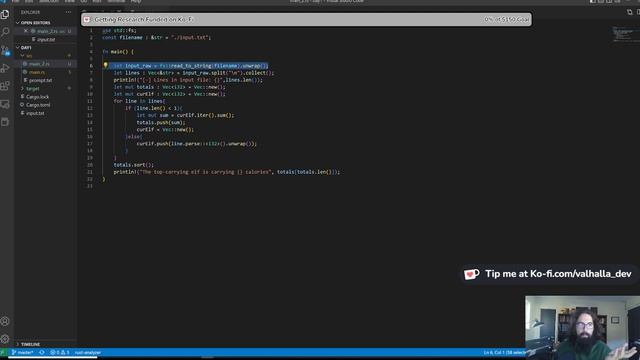The image size is (640, 360).
Task: Open the Extensions view
Action: [5, 86]
